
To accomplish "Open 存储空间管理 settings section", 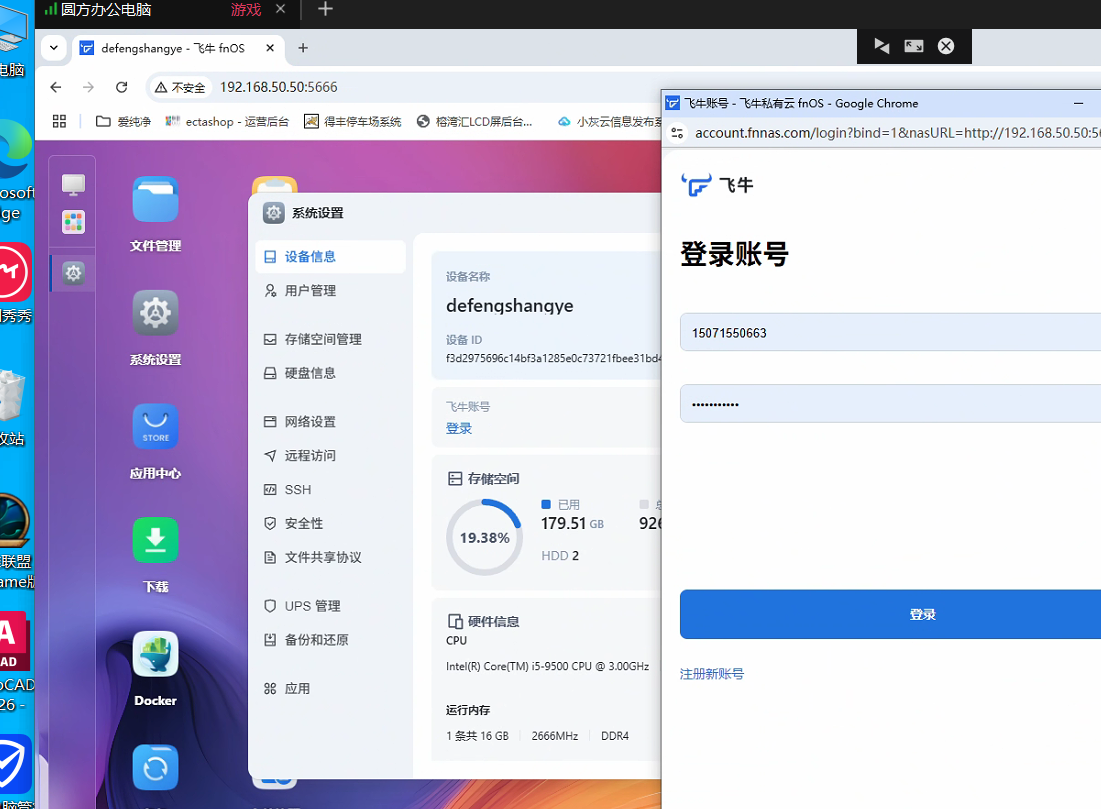I will (330, 339).
